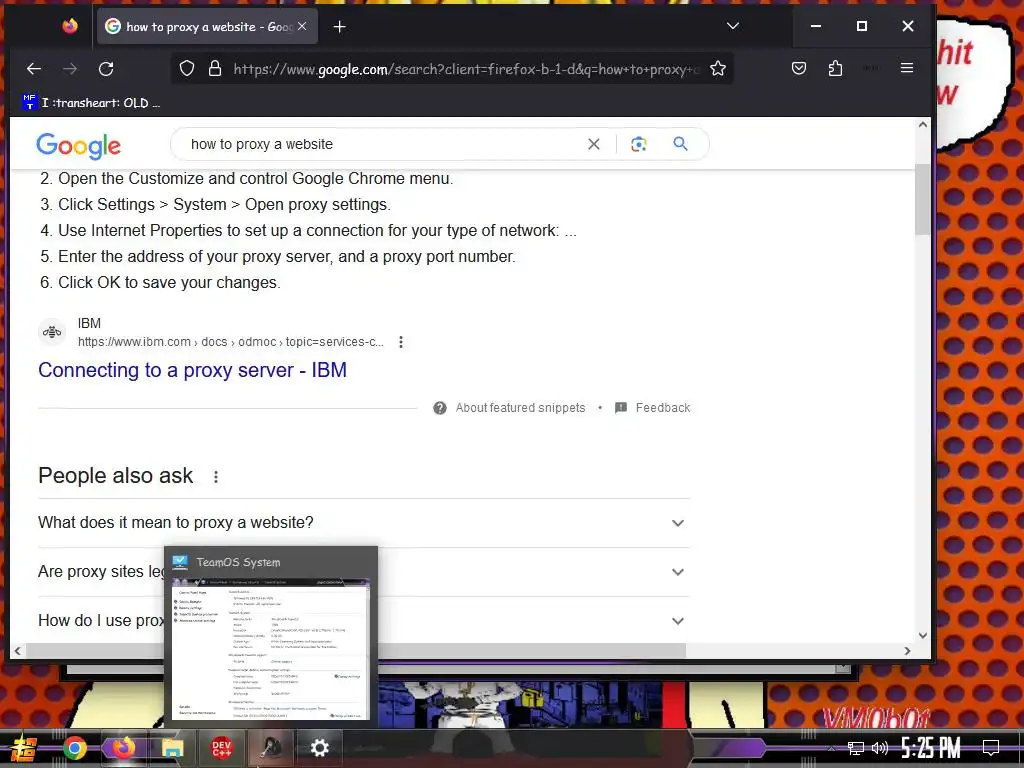Open Firefox application hamburger menu
The width and height of the screenshot is (1024, 768).
coord(906,68)
